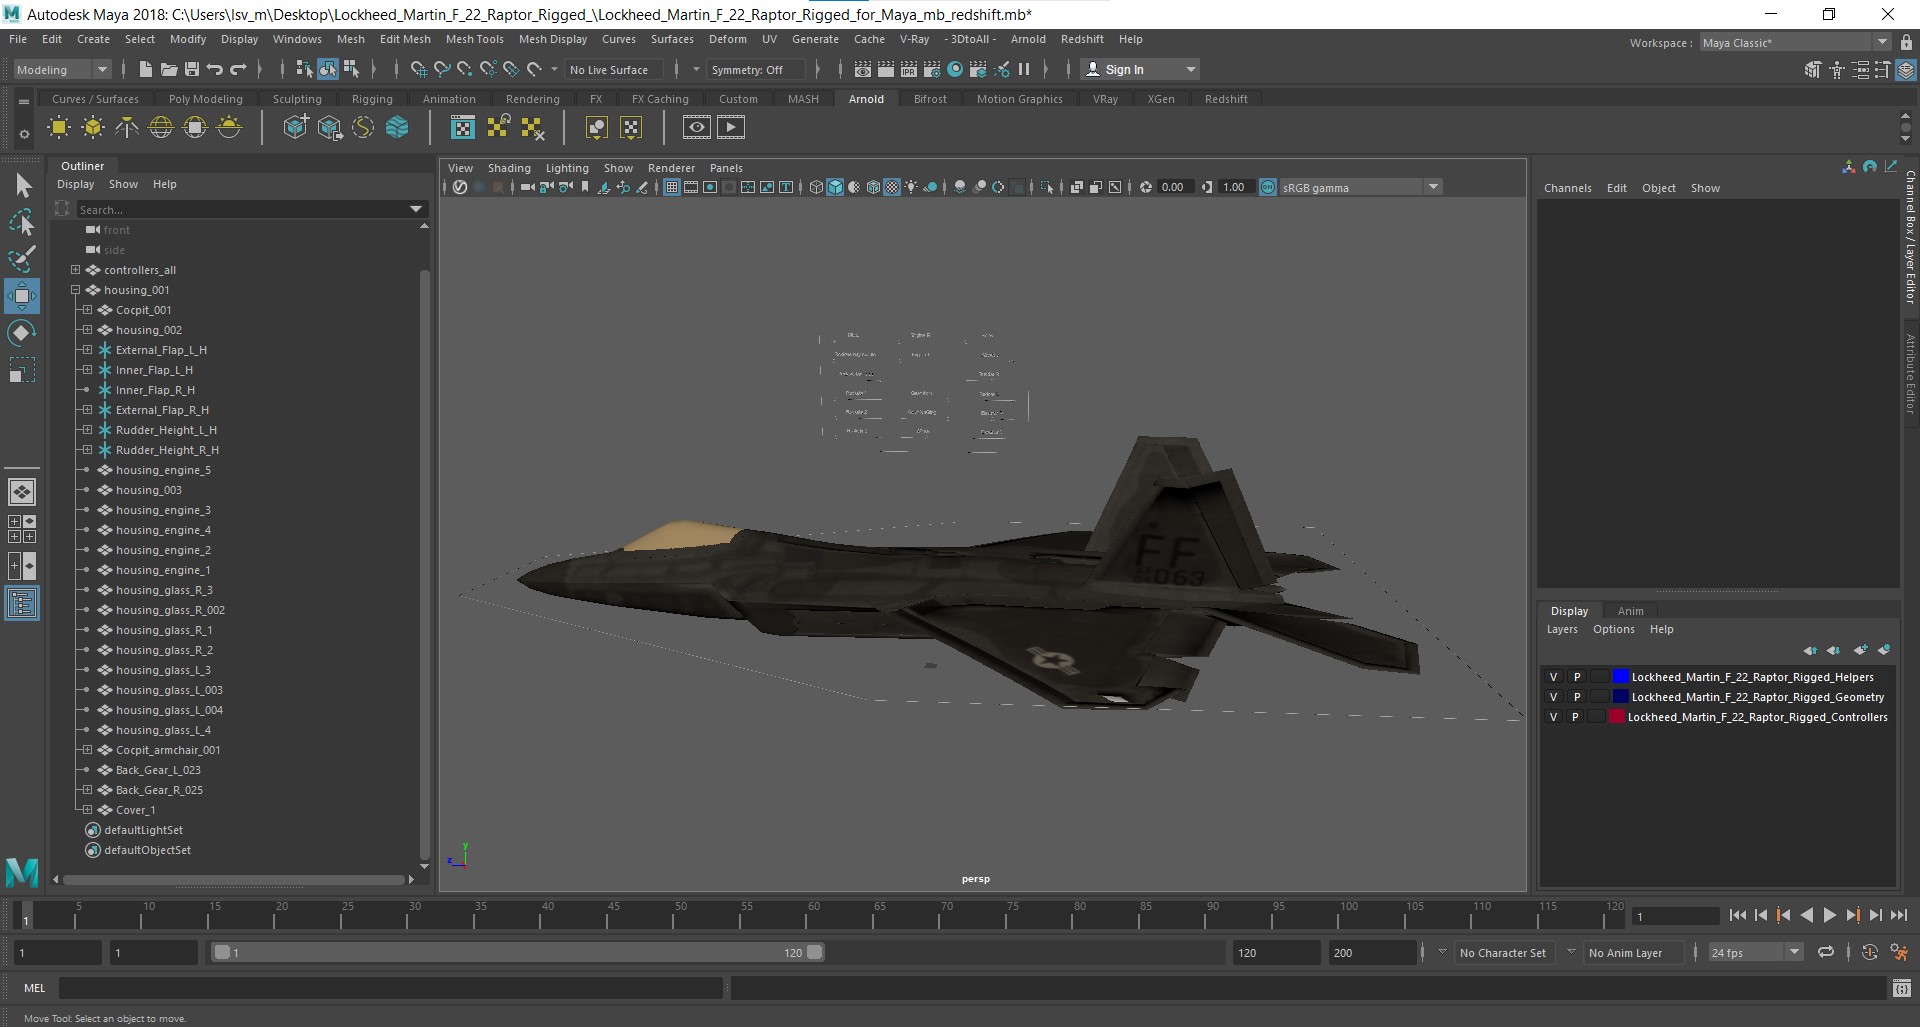Screen dimensions: 1920x1027
Task: Expand External_Flap_L_H in the Outliner
Action: point(87,350)
